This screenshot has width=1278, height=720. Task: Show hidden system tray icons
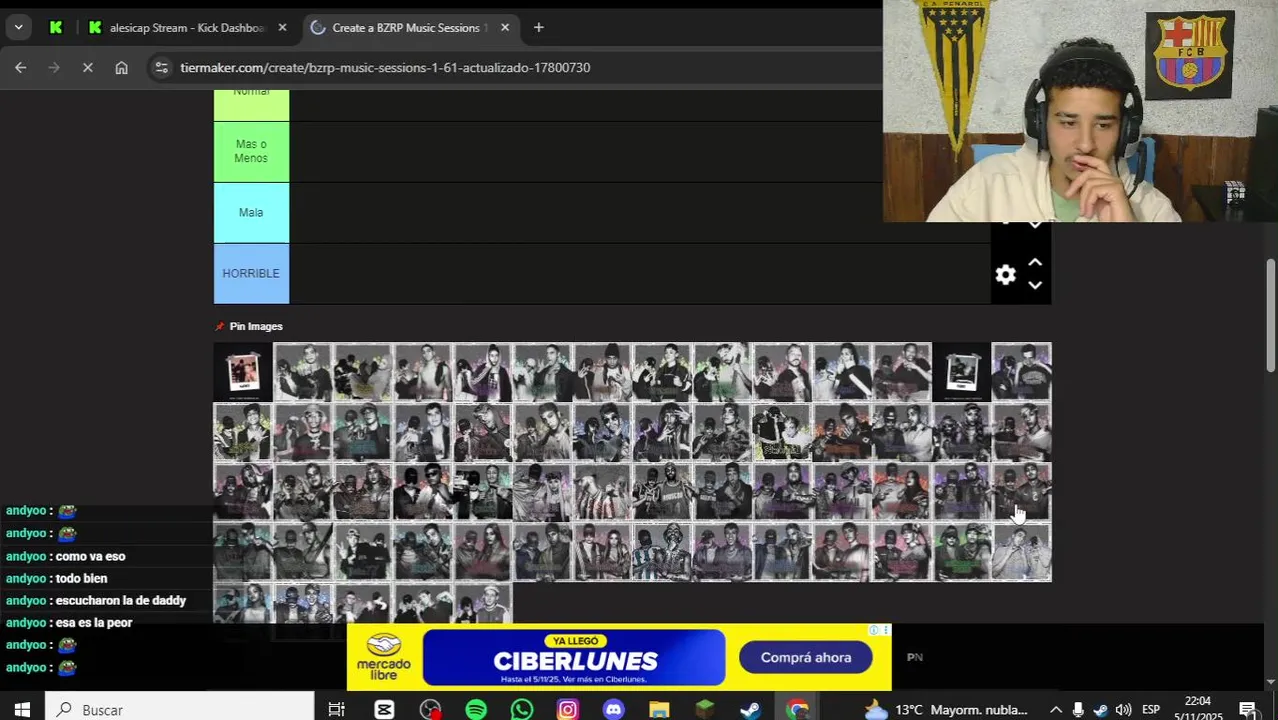(x=1055, y=709)
